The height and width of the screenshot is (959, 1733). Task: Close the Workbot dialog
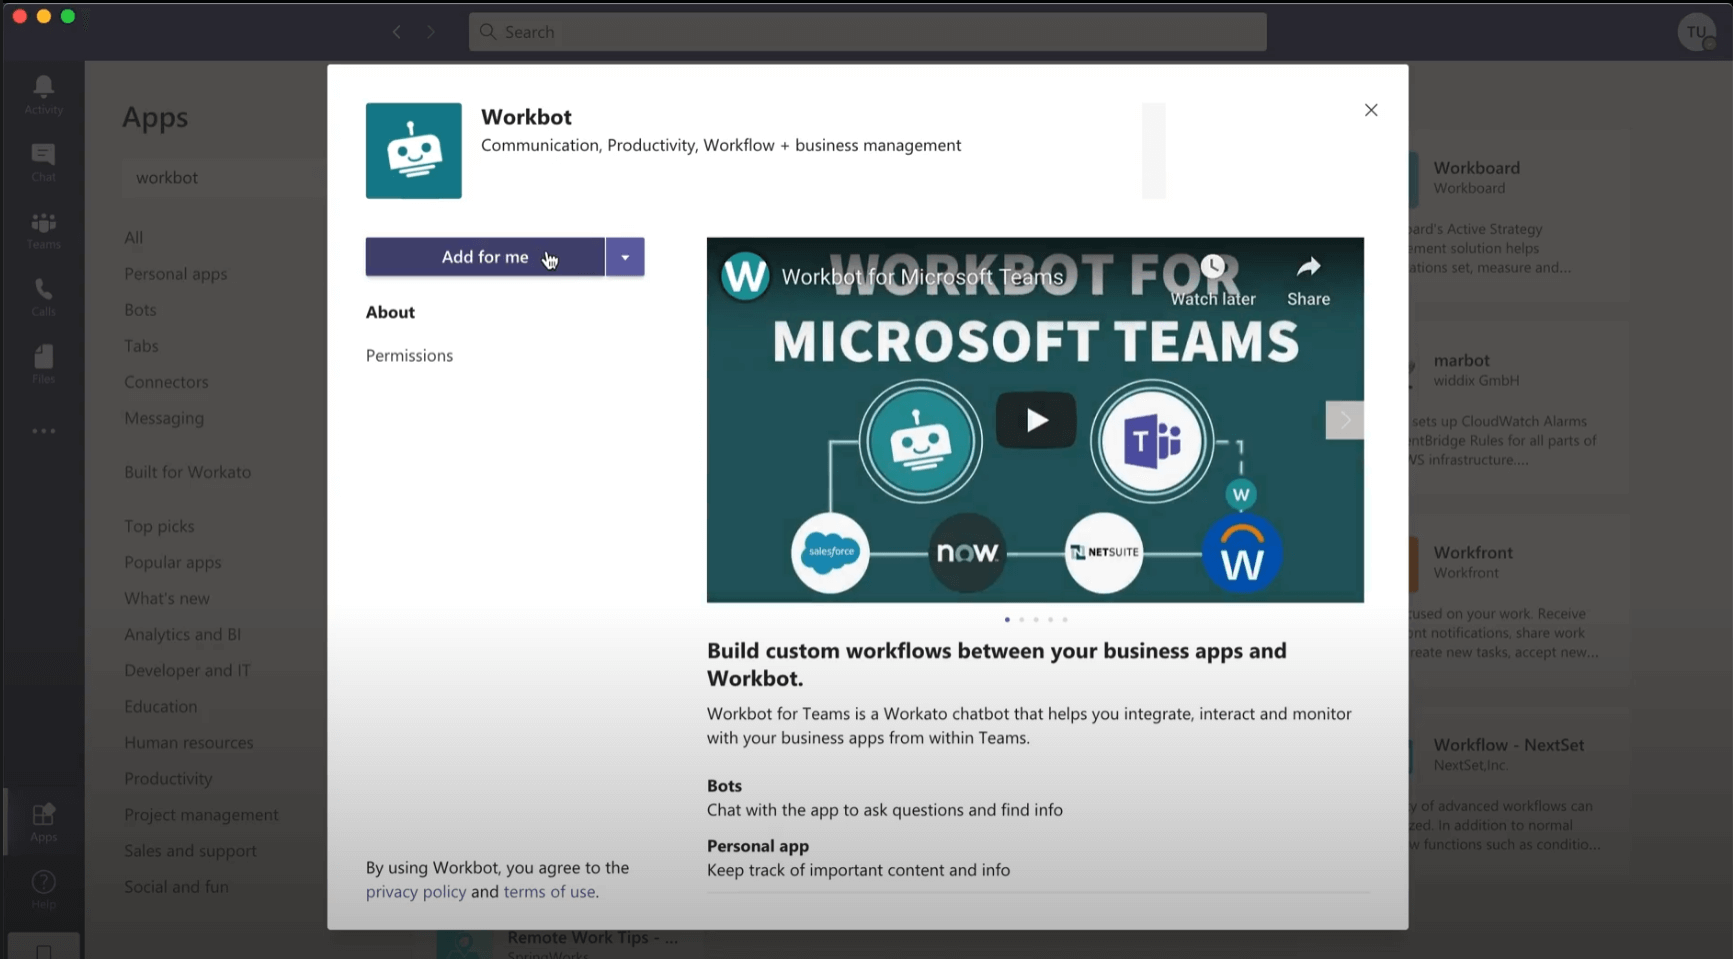coord(1371,110)
